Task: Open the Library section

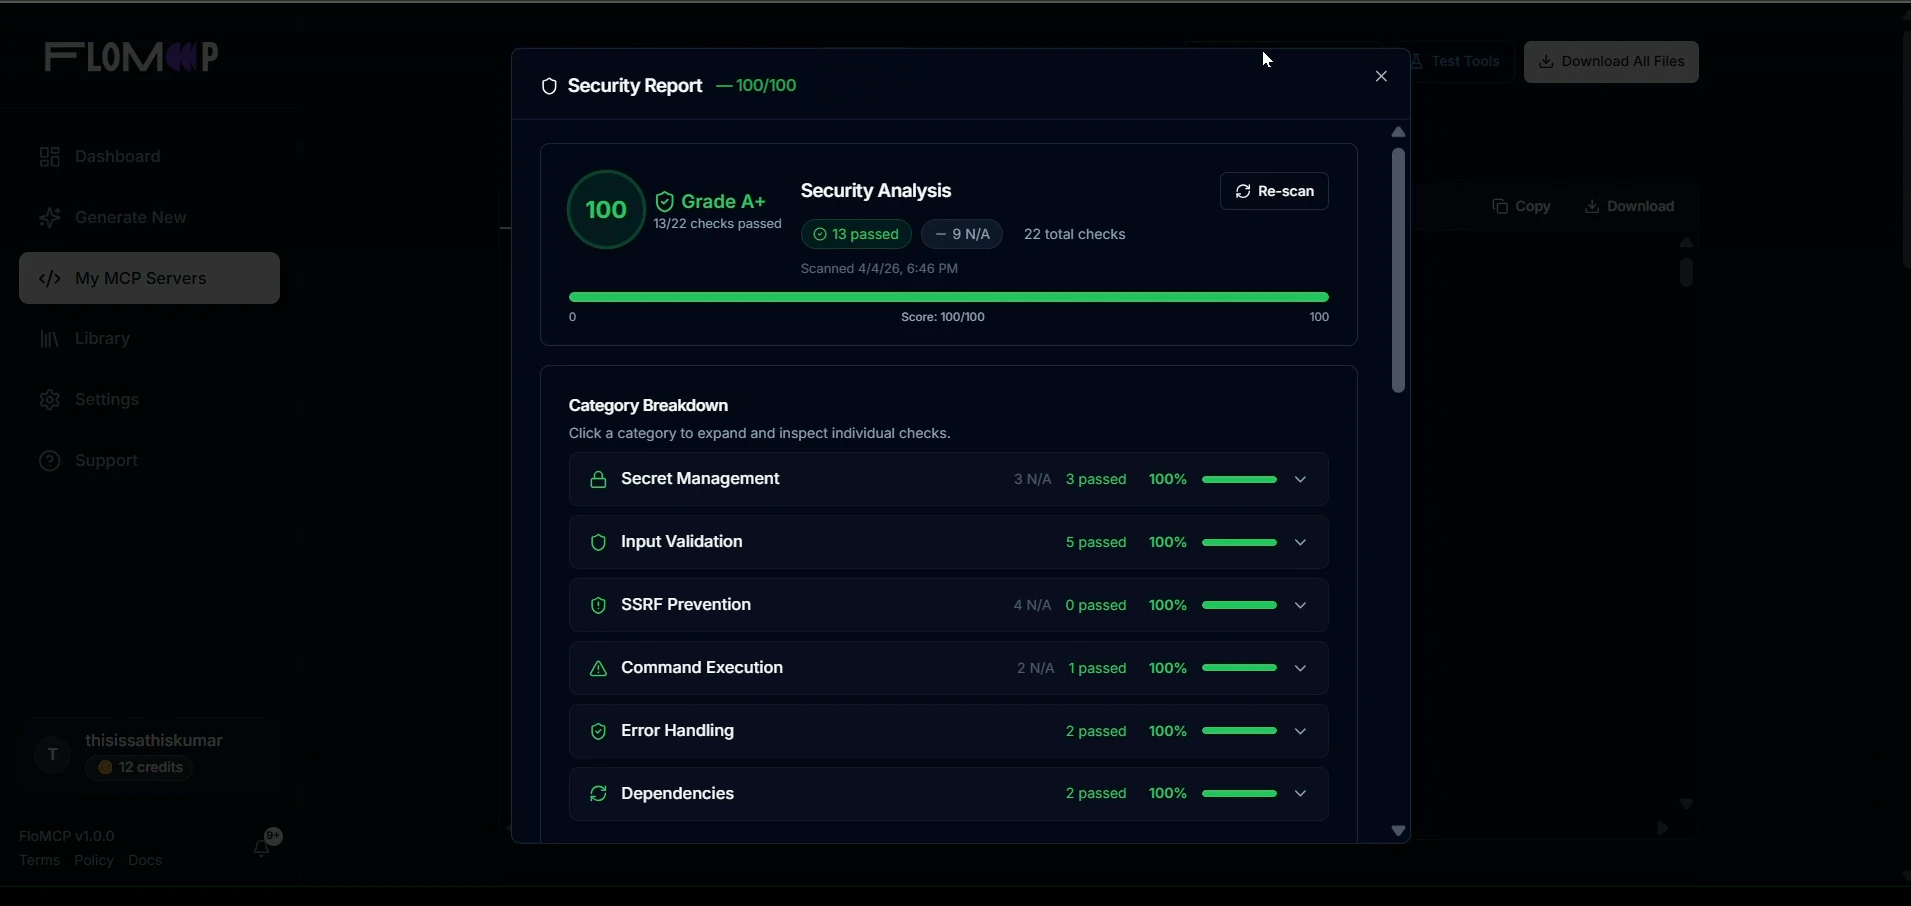Action: click(149, 339)
